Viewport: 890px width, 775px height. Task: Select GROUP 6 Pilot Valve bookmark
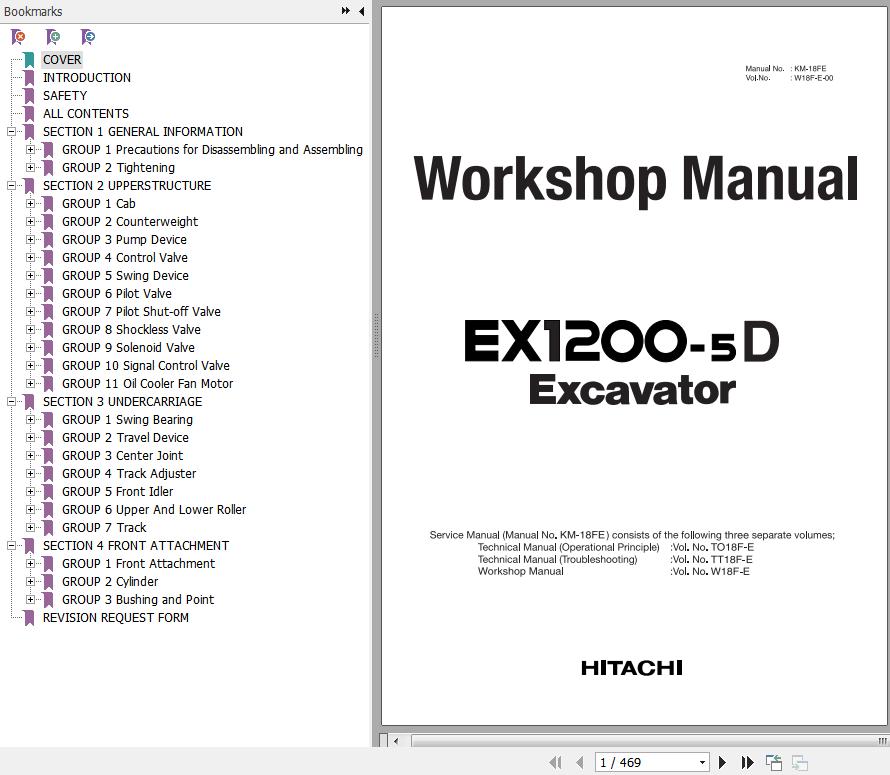[117, 294]
